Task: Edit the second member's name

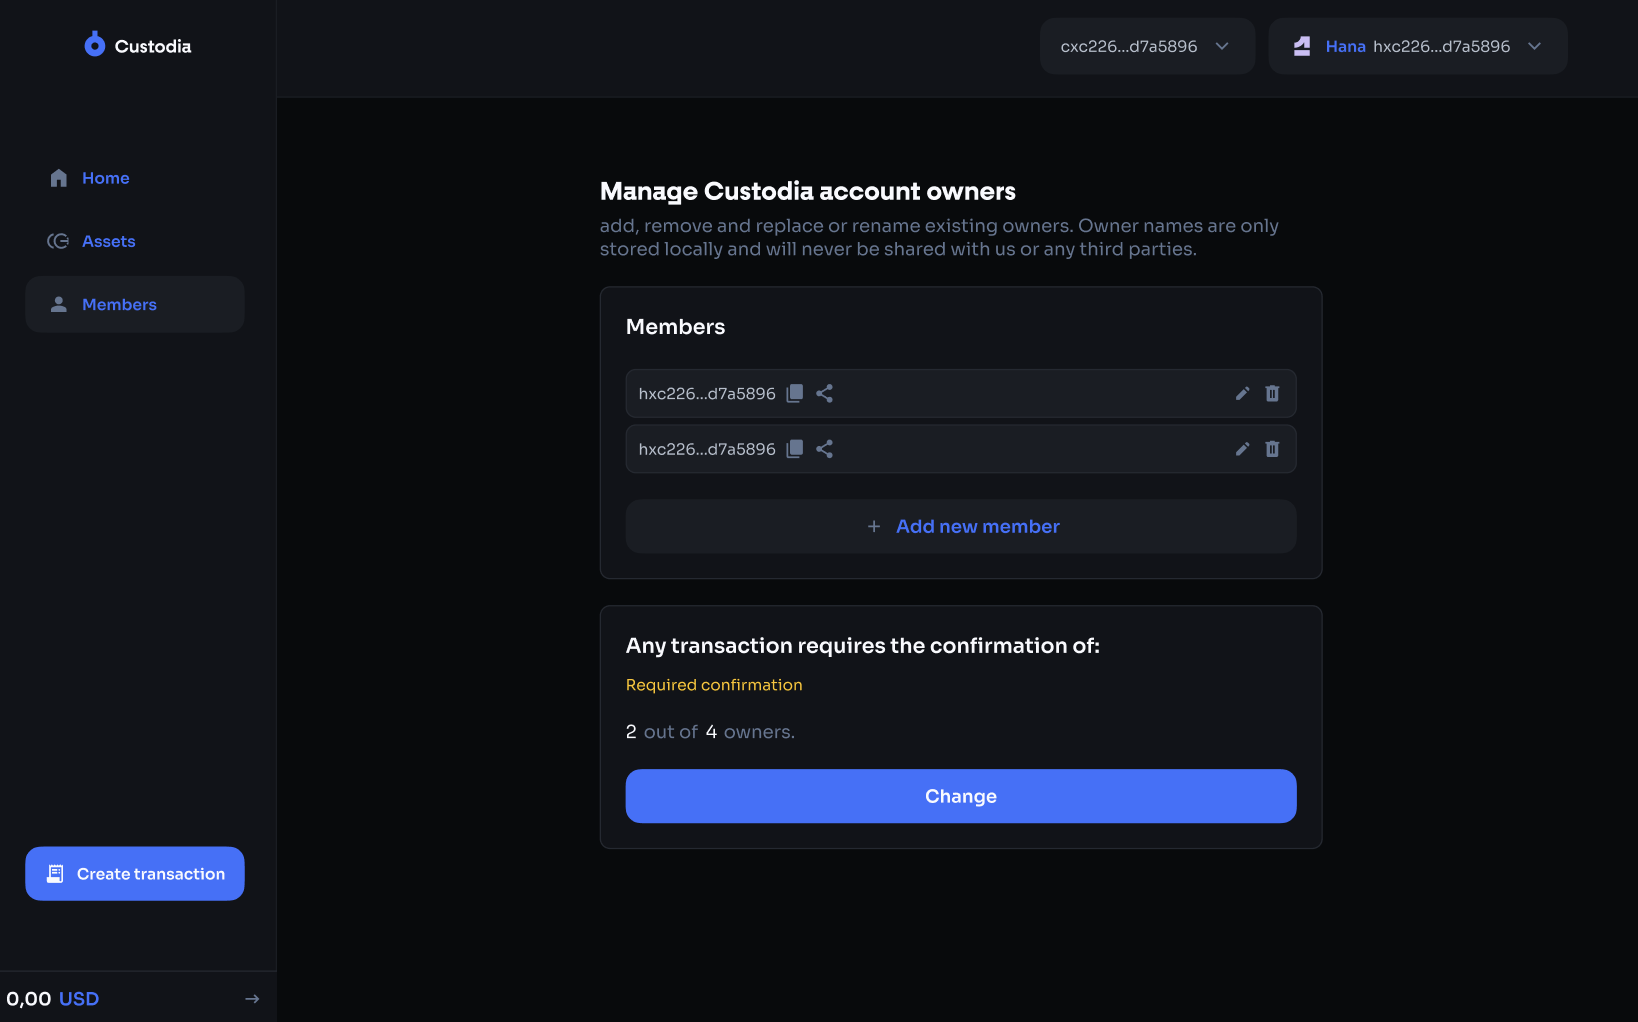Action: pyautogui.click(x=1242, y=449)
